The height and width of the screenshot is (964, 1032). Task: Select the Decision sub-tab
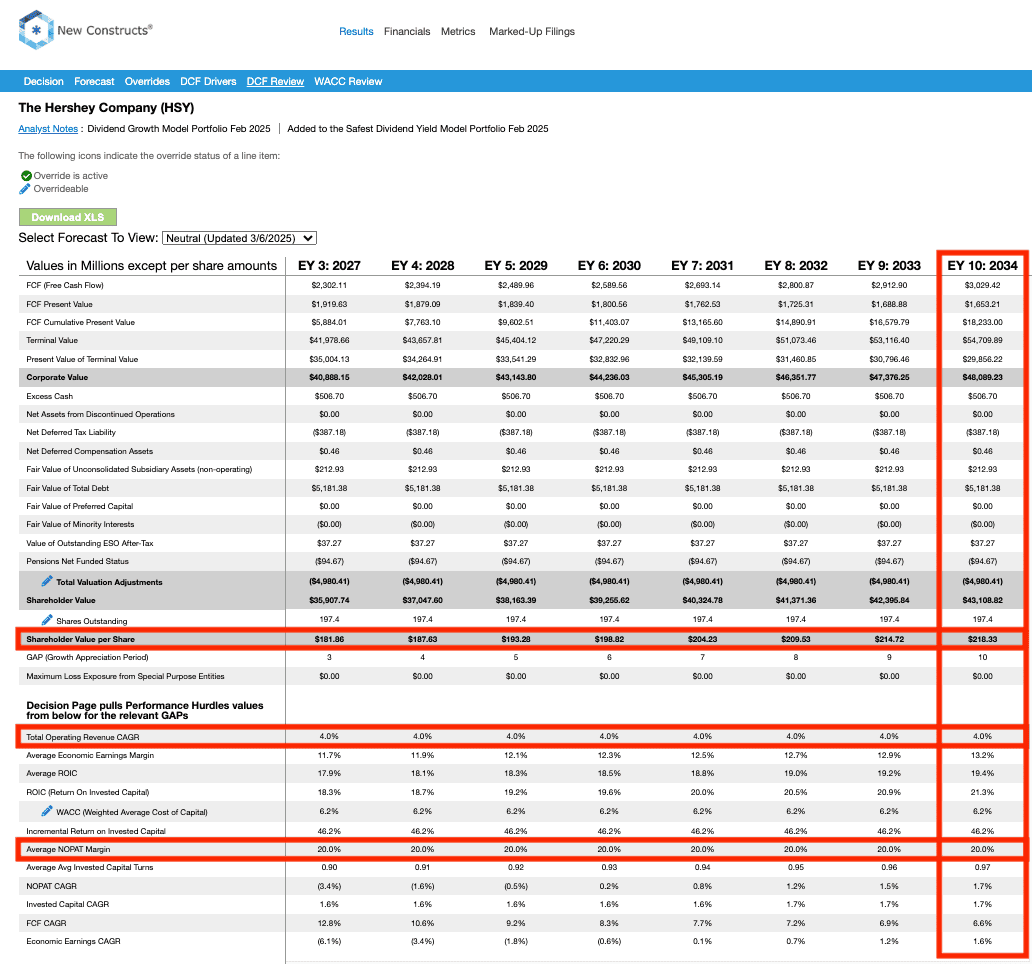43,82
